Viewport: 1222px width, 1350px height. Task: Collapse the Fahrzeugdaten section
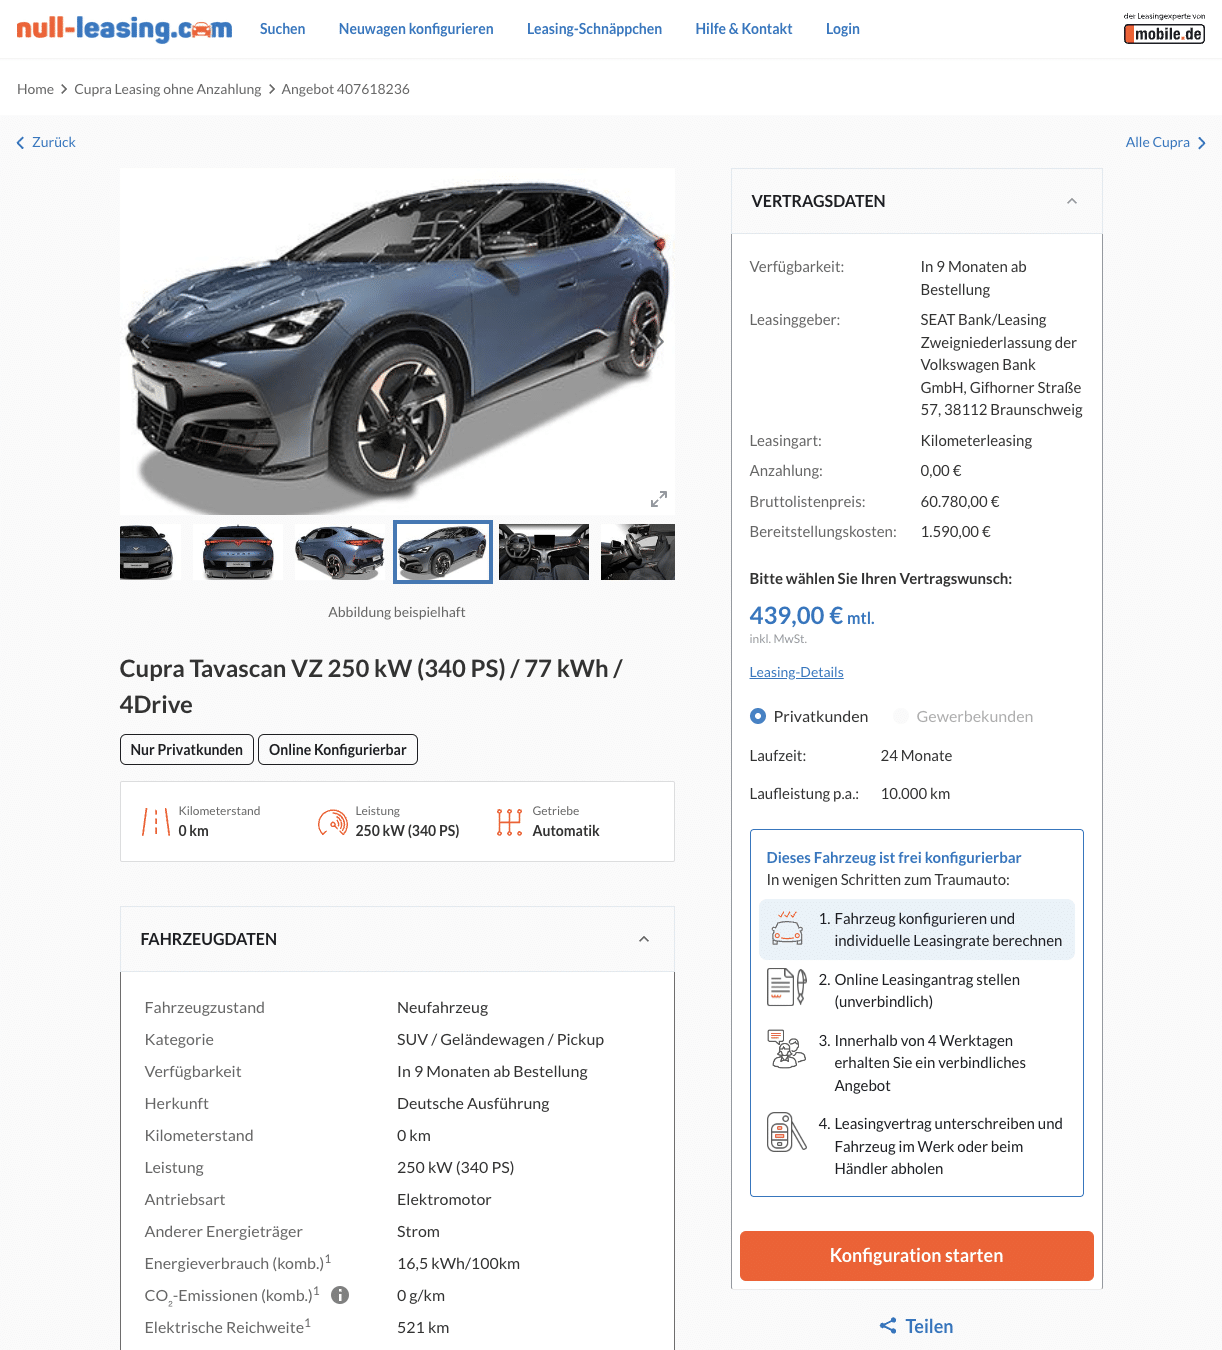644,939
